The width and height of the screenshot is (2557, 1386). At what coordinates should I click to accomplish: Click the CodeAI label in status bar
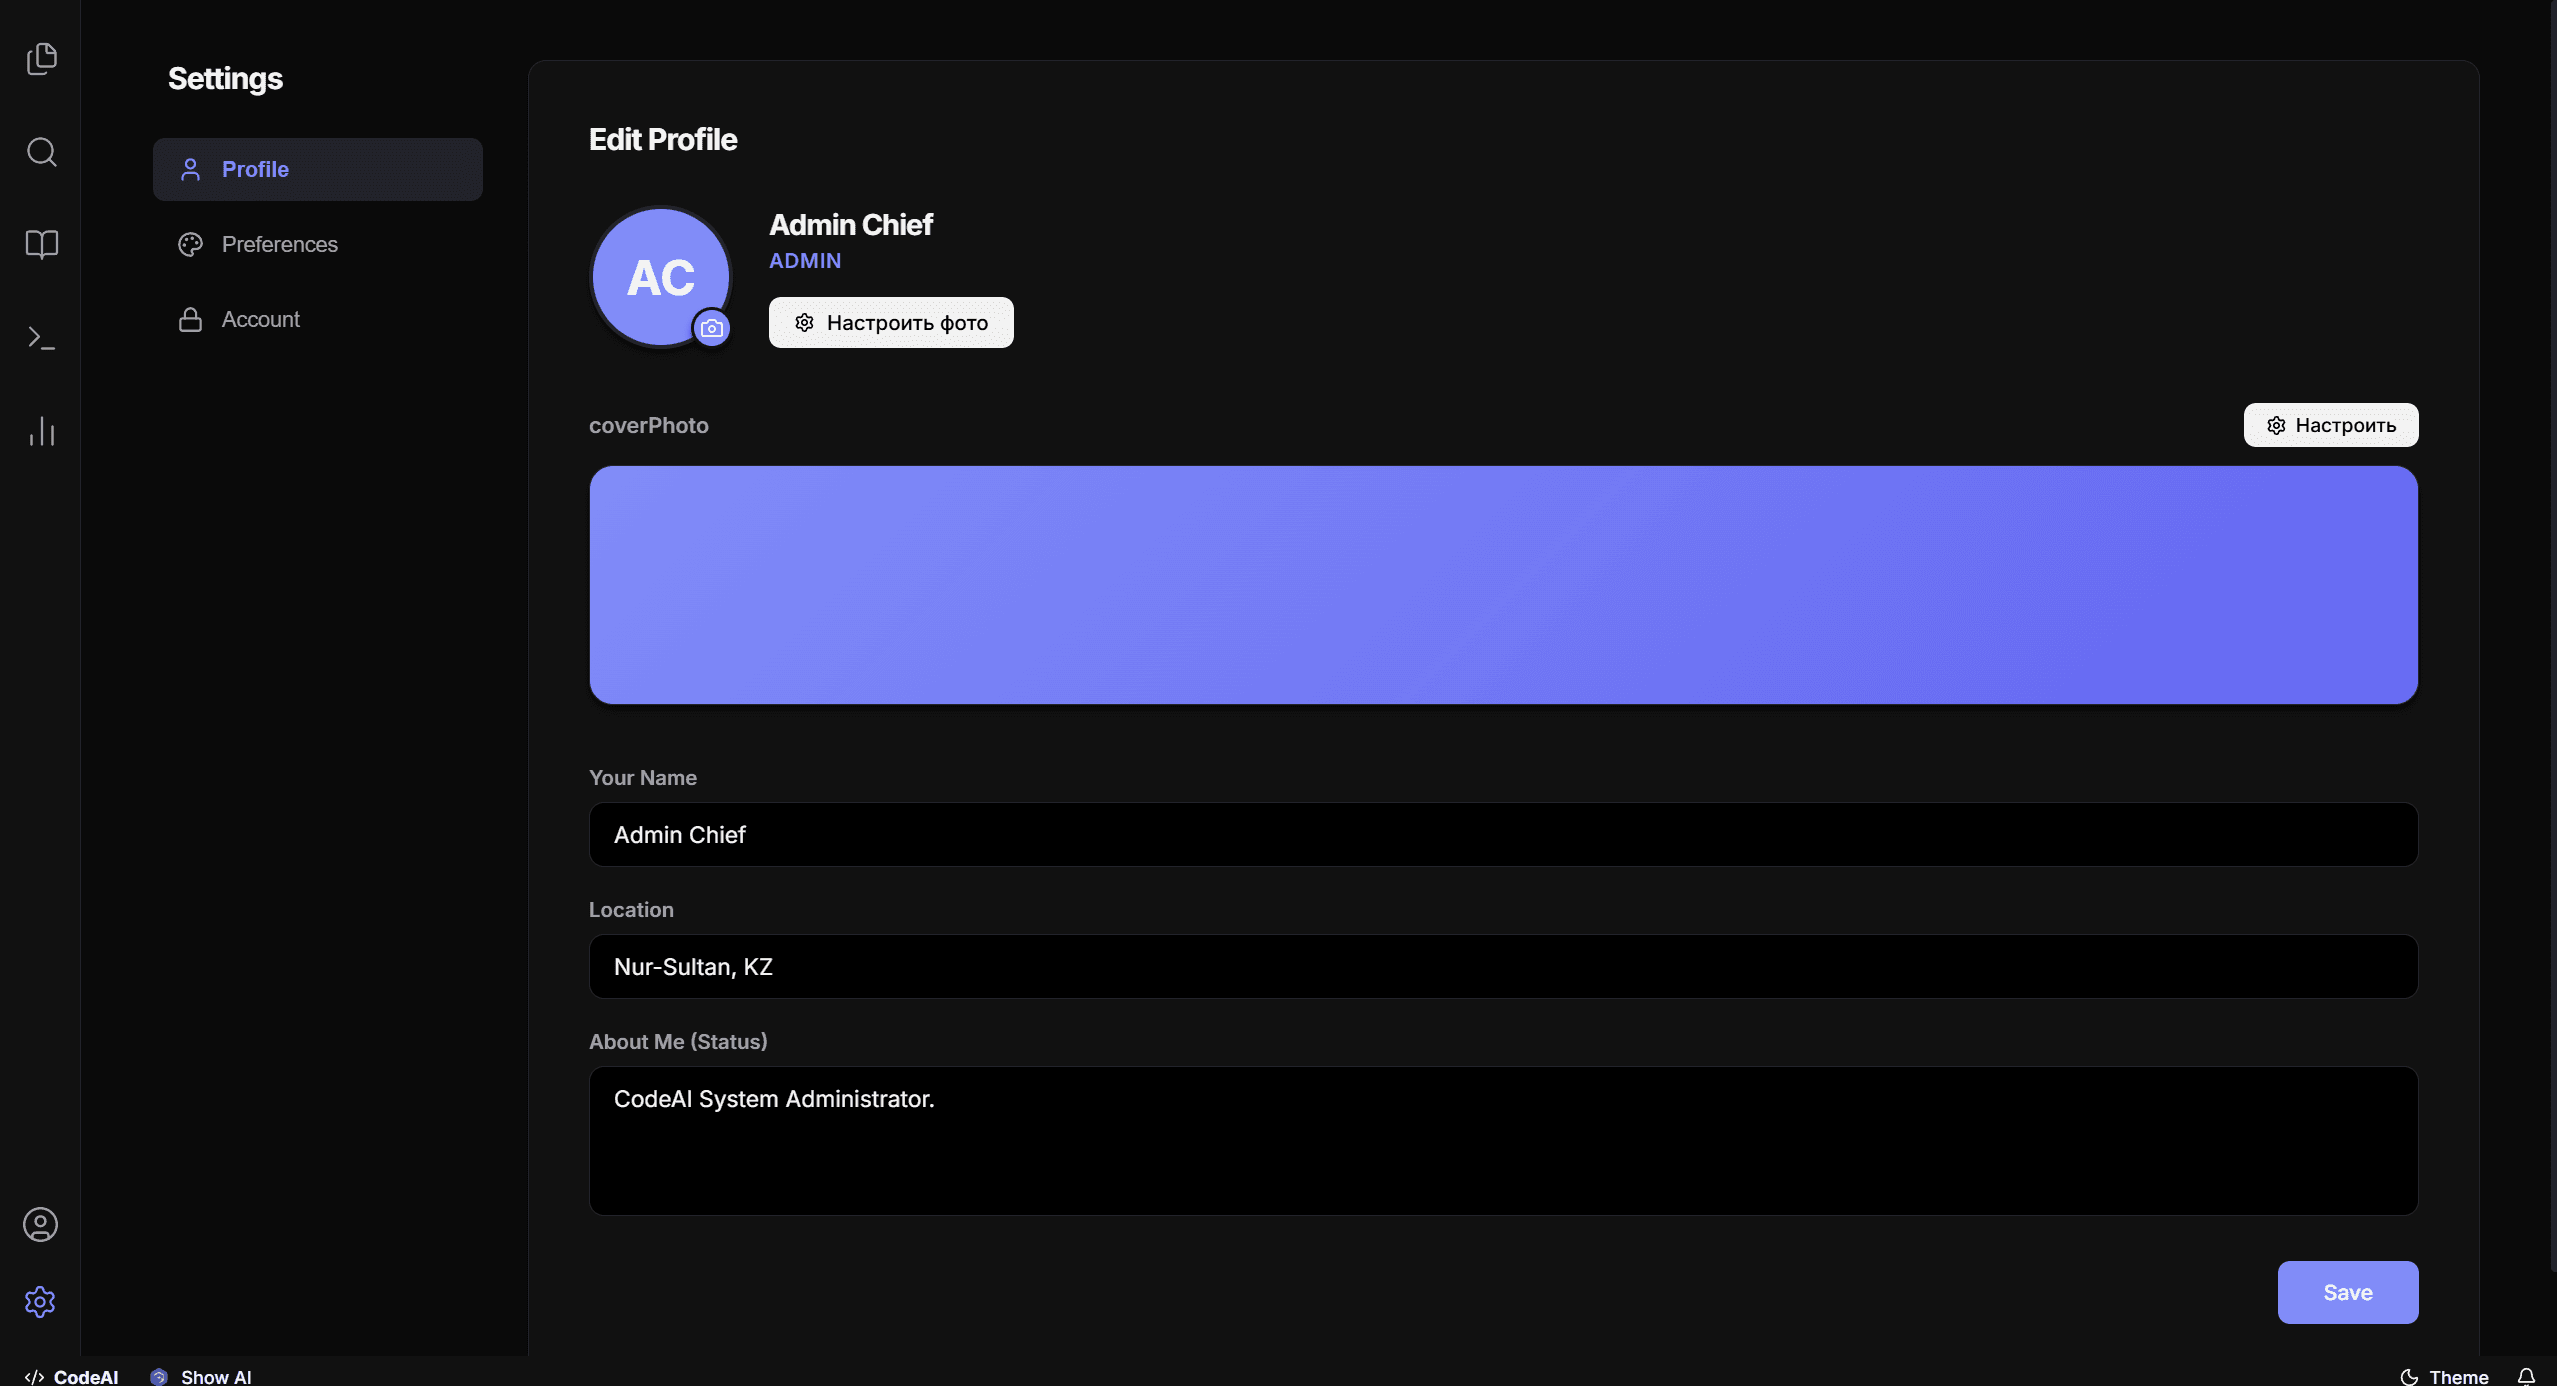coord(72,1376)
